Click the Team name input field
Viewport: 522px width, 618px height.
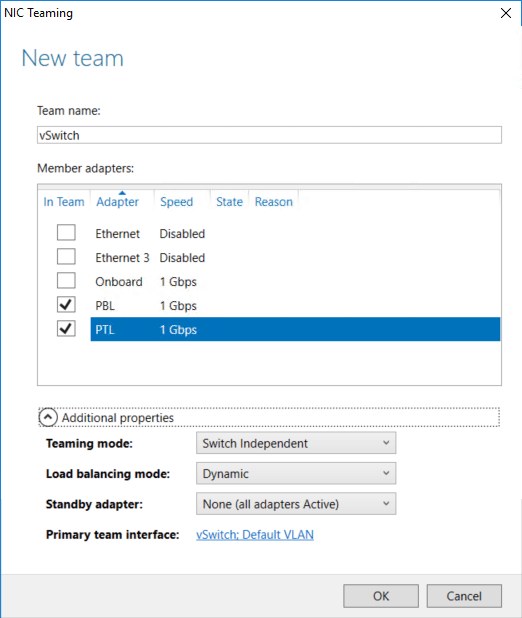[x=269, y=135]
